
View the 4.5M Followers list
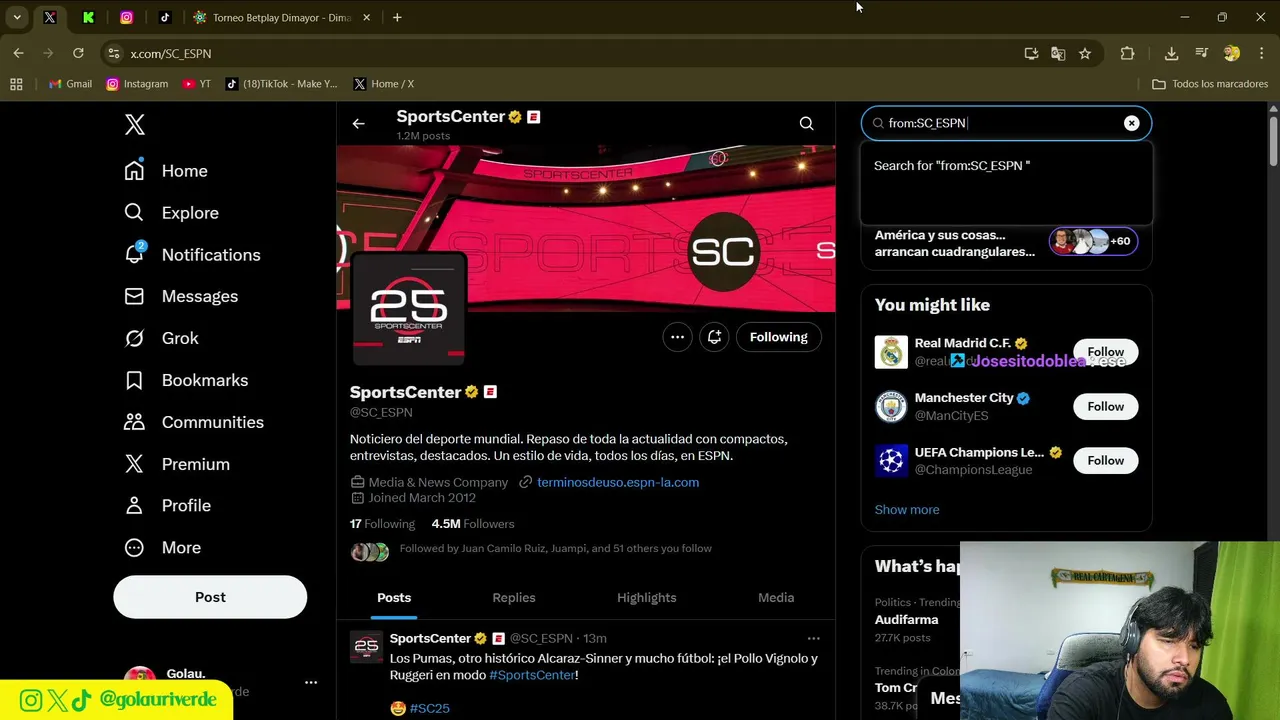(473, 524)
